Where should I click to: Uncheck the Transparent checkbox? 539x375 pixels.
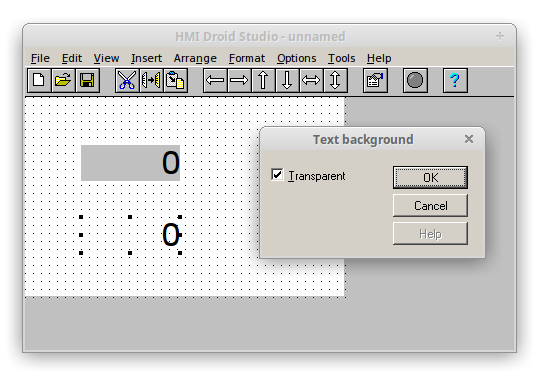[x=277, y=175]
